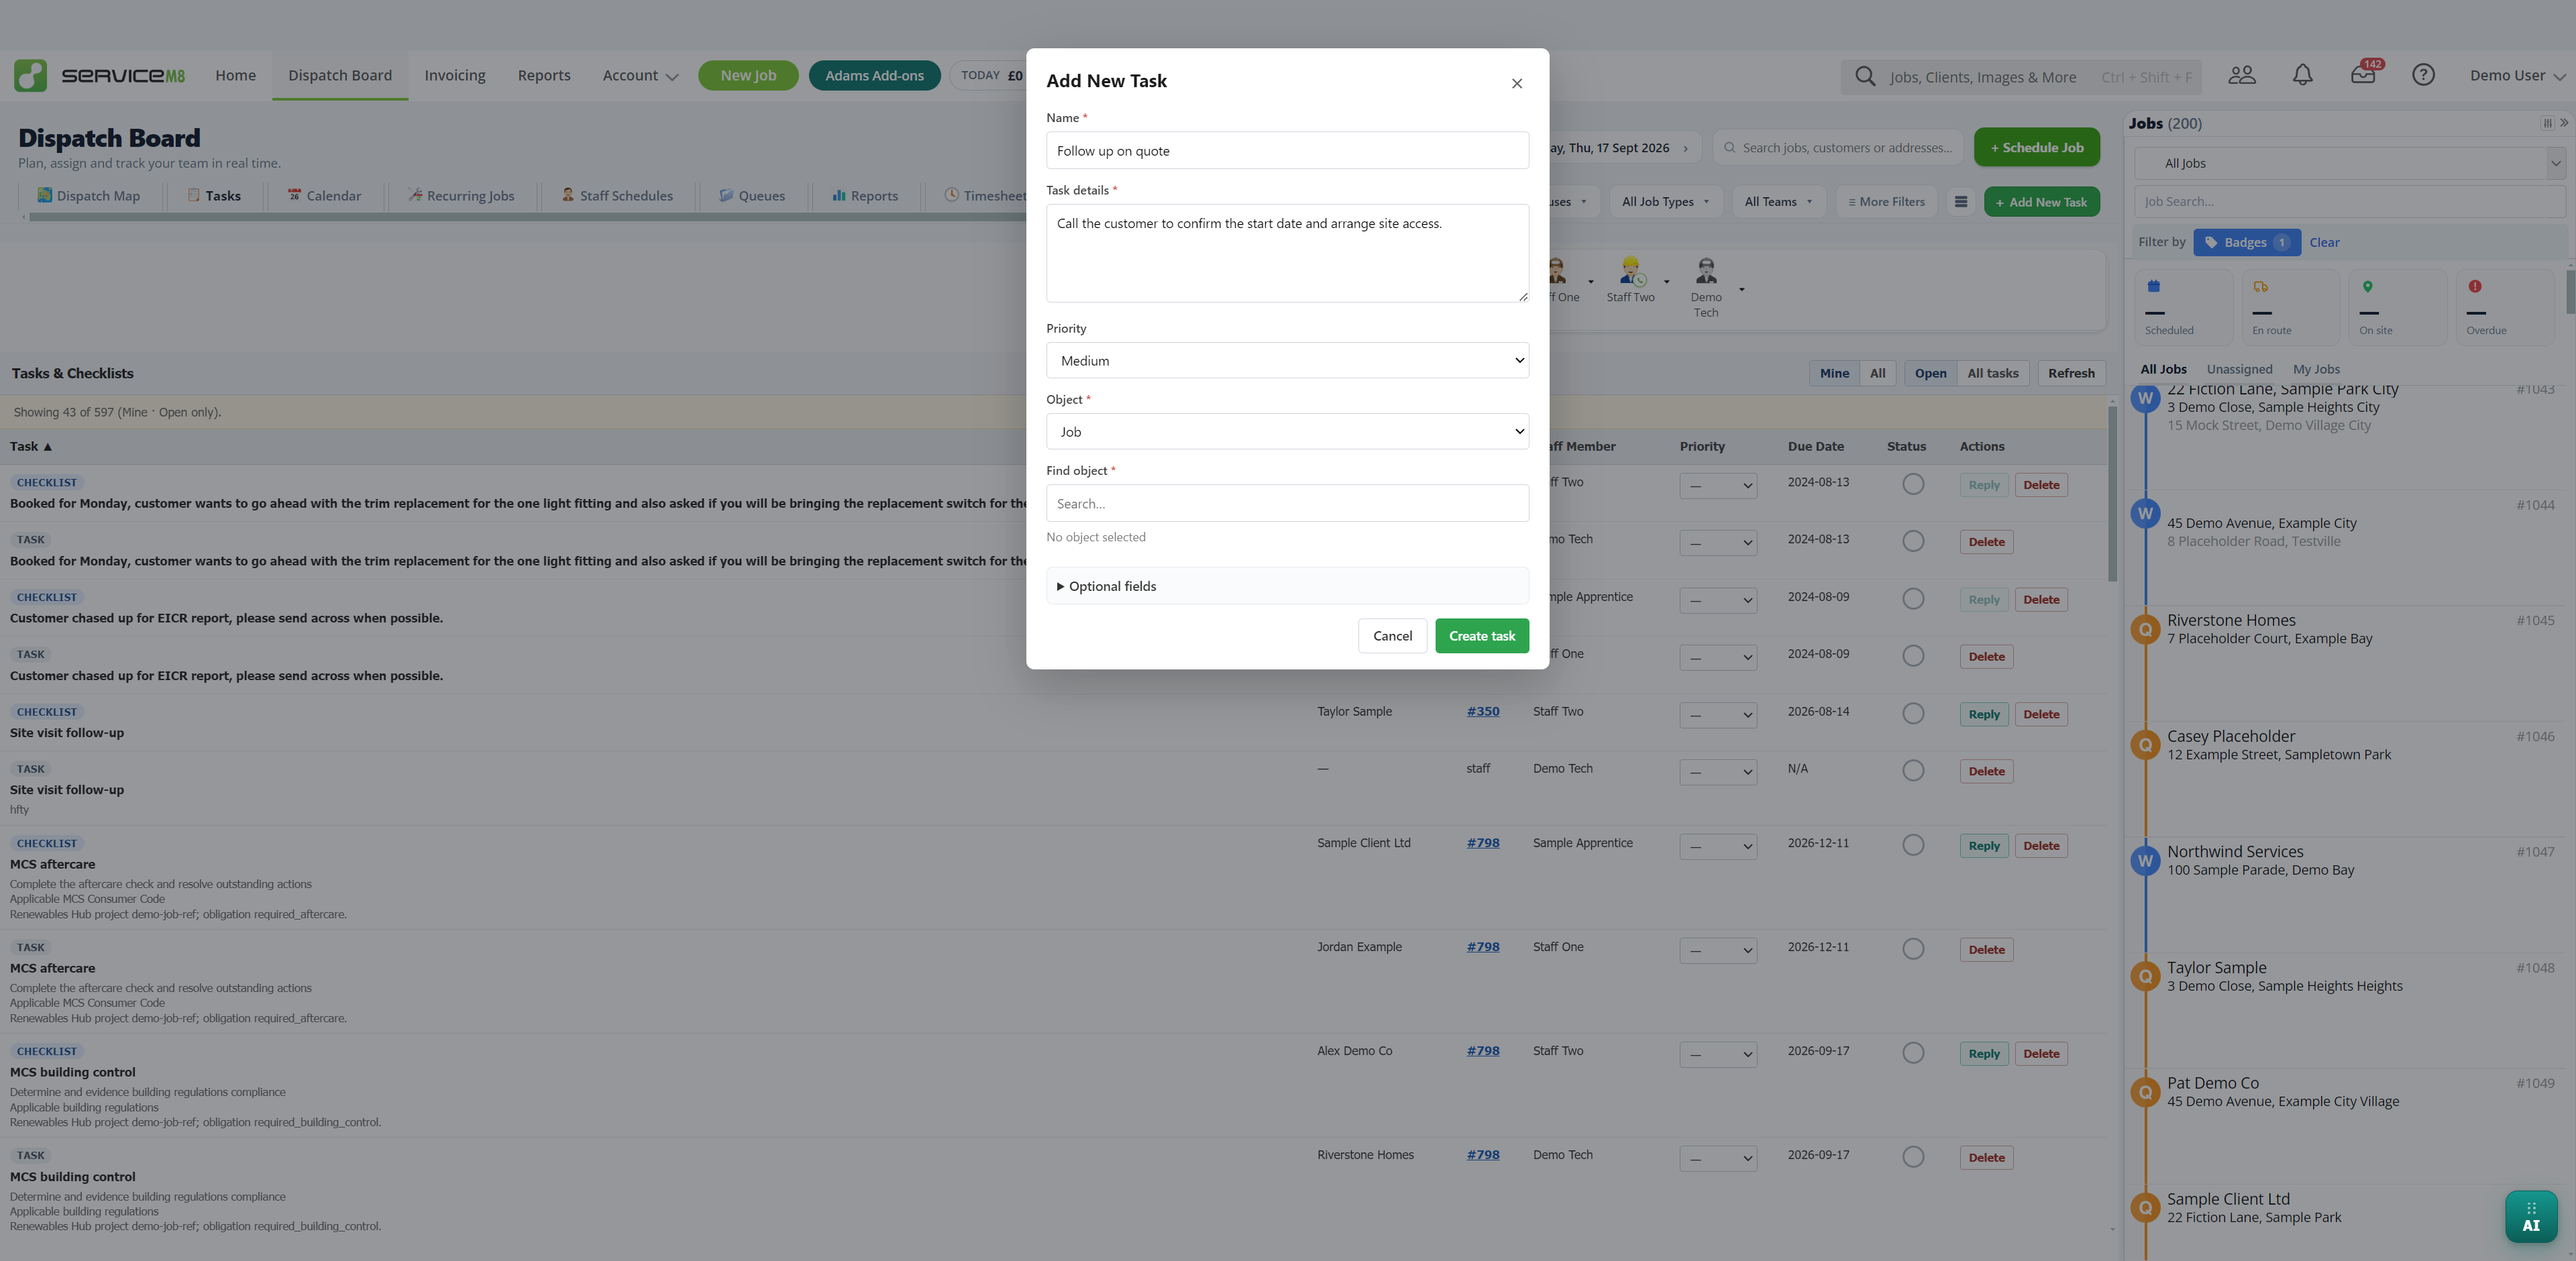2576x1261 pixels.
Task: Open the AI assistant floating button
Action: (x=2530, y=1216)
